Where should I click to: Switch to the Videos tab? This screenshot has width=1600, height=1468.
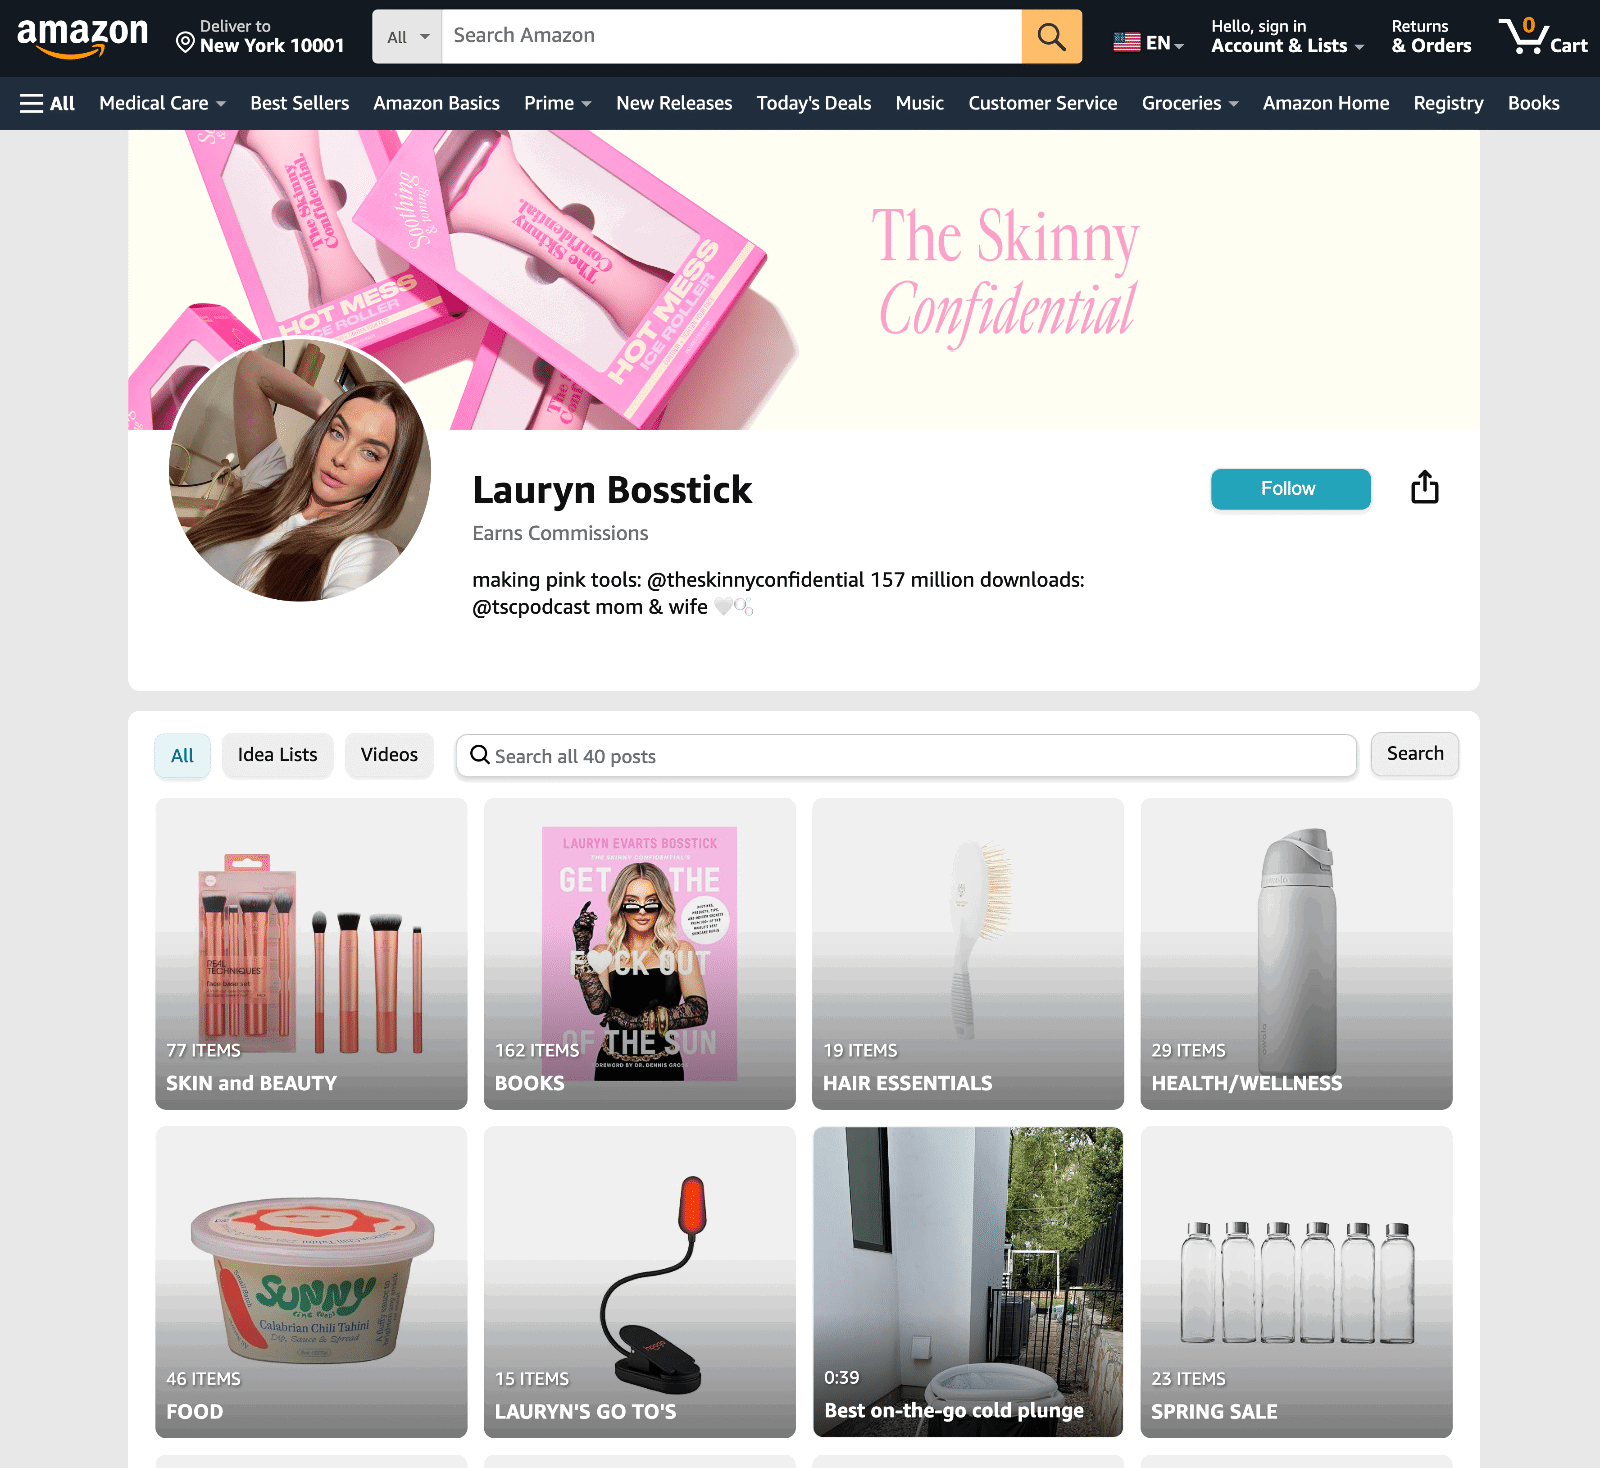(389, 755)
